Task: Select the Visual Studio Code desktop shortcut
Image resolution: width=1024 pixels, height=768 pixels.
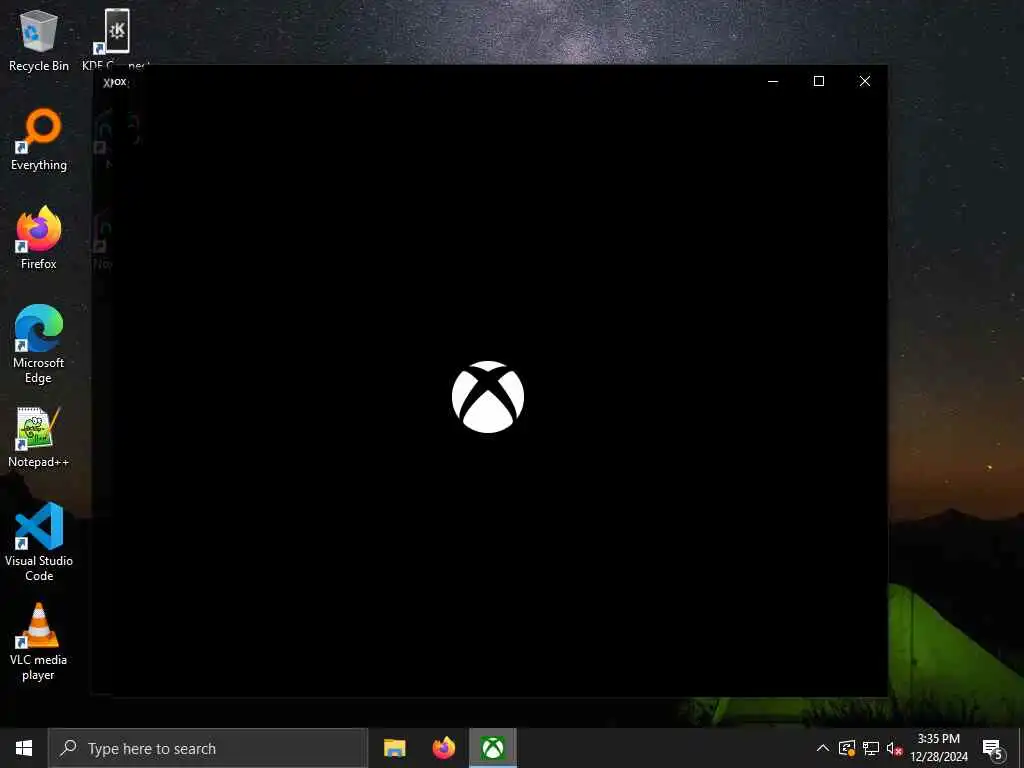Action: tap(39, 542)
